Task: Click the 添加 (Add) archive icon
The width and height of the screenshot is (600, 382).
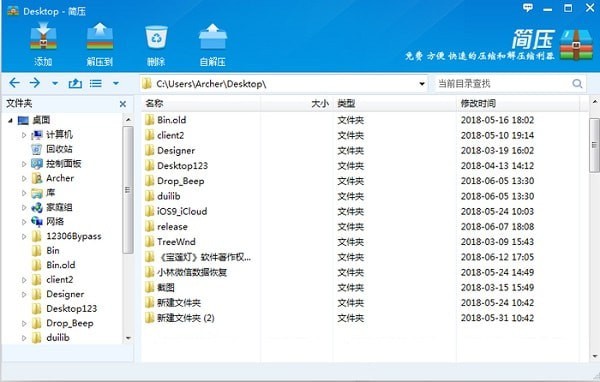Action: [43, 36]
